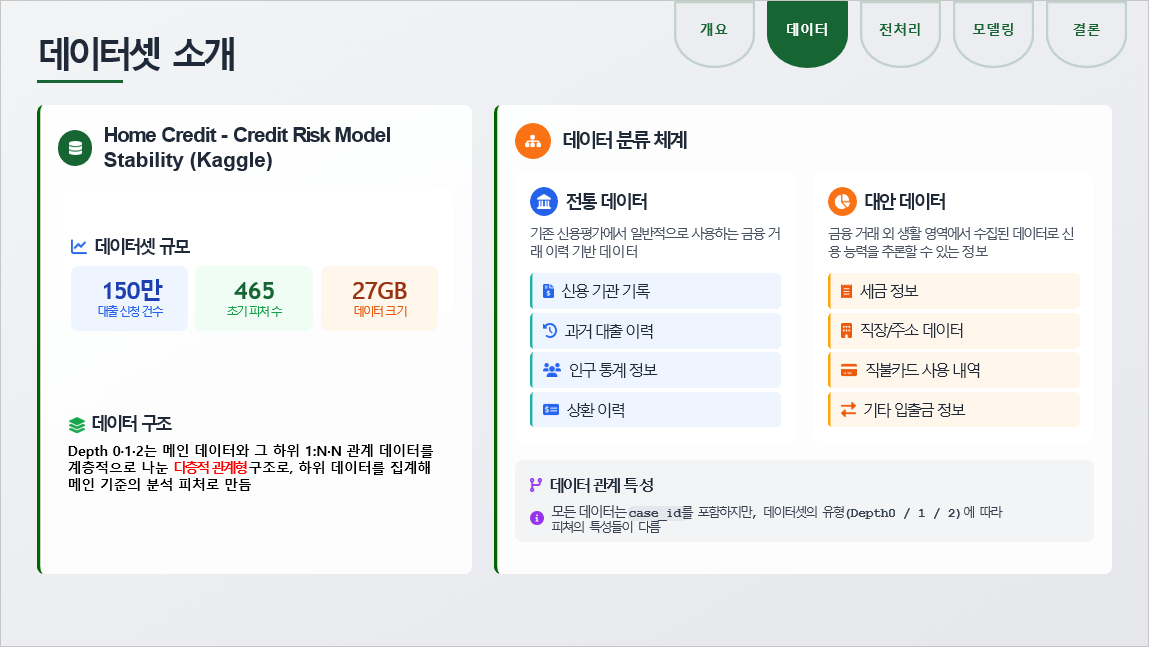1149x647 pixels.
Task: Click the credit card icon in 직불카드 사용 내역
Action: [x=847, y=370]
